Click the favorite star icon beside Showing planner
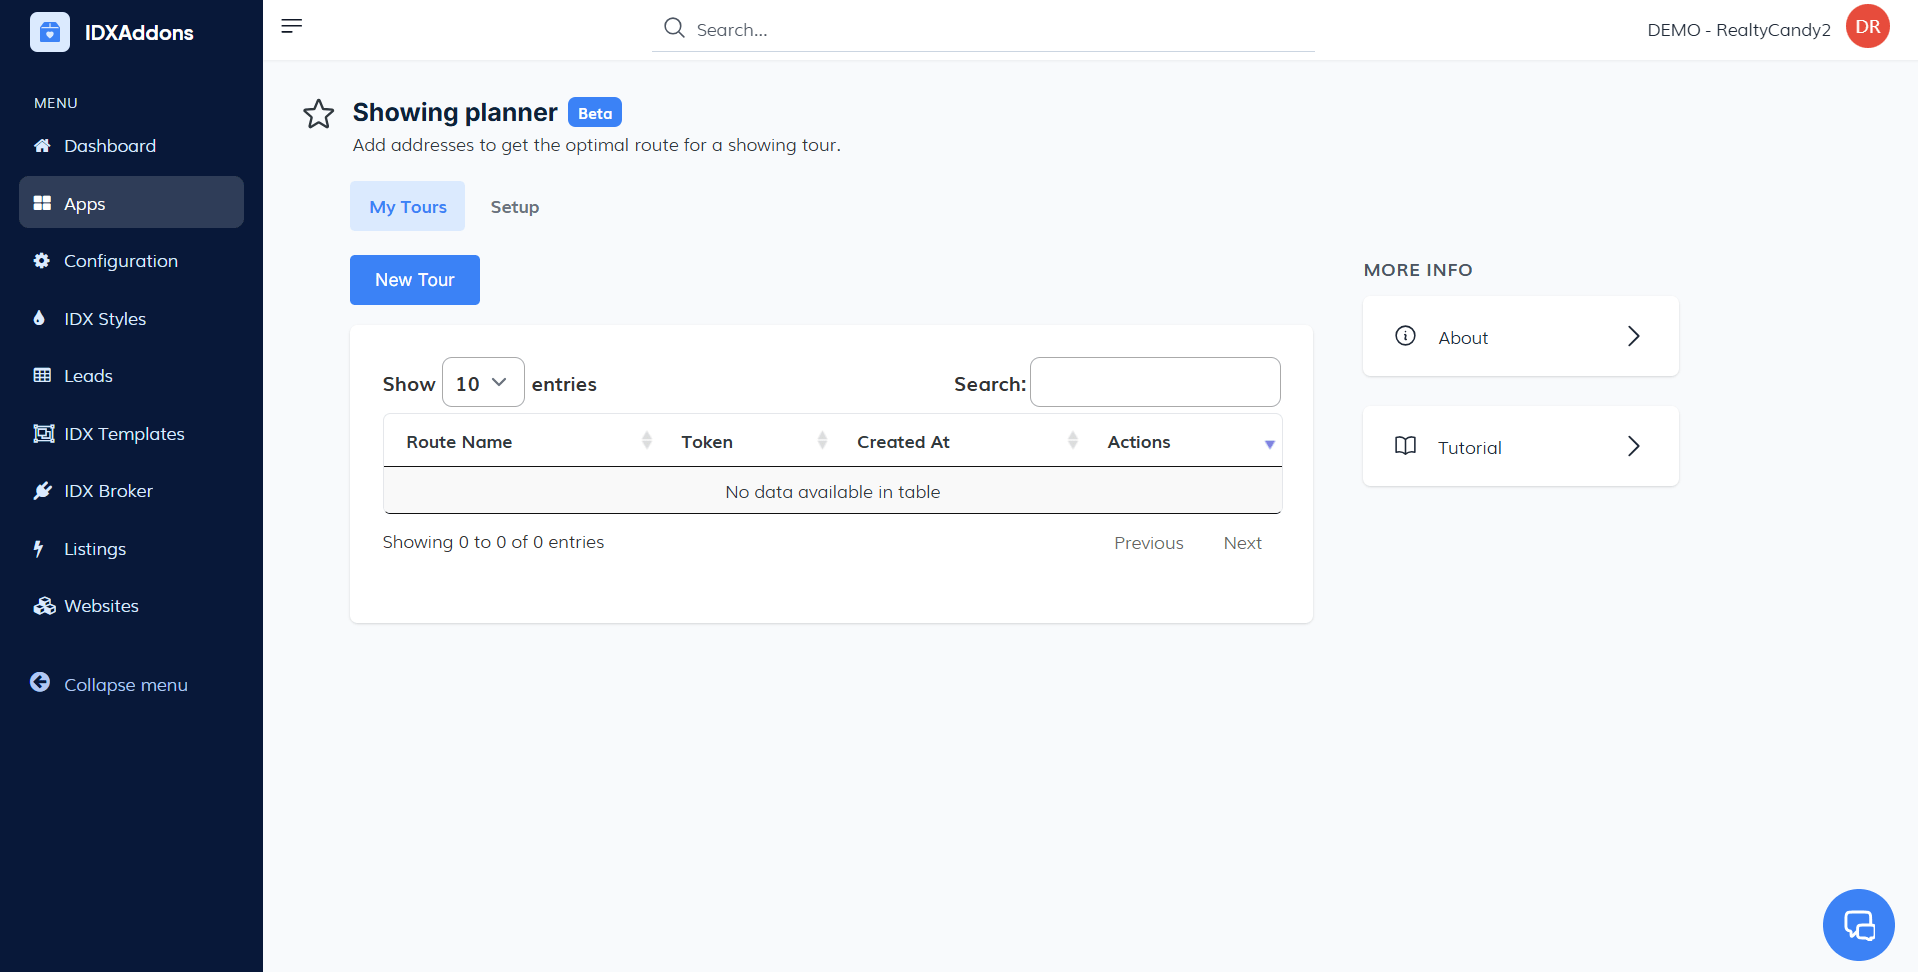The image size is (1918, 972). tap(318, 114)
